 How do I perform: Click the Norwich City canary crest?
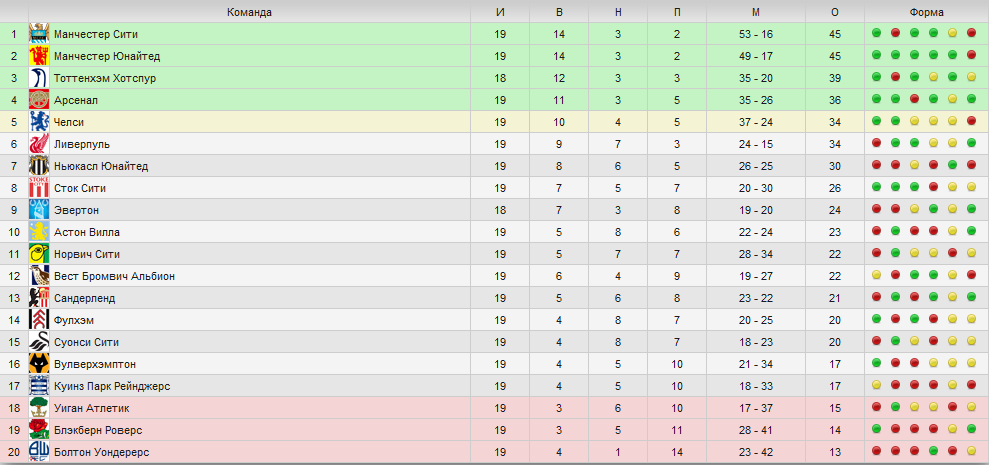click(39, 254)
